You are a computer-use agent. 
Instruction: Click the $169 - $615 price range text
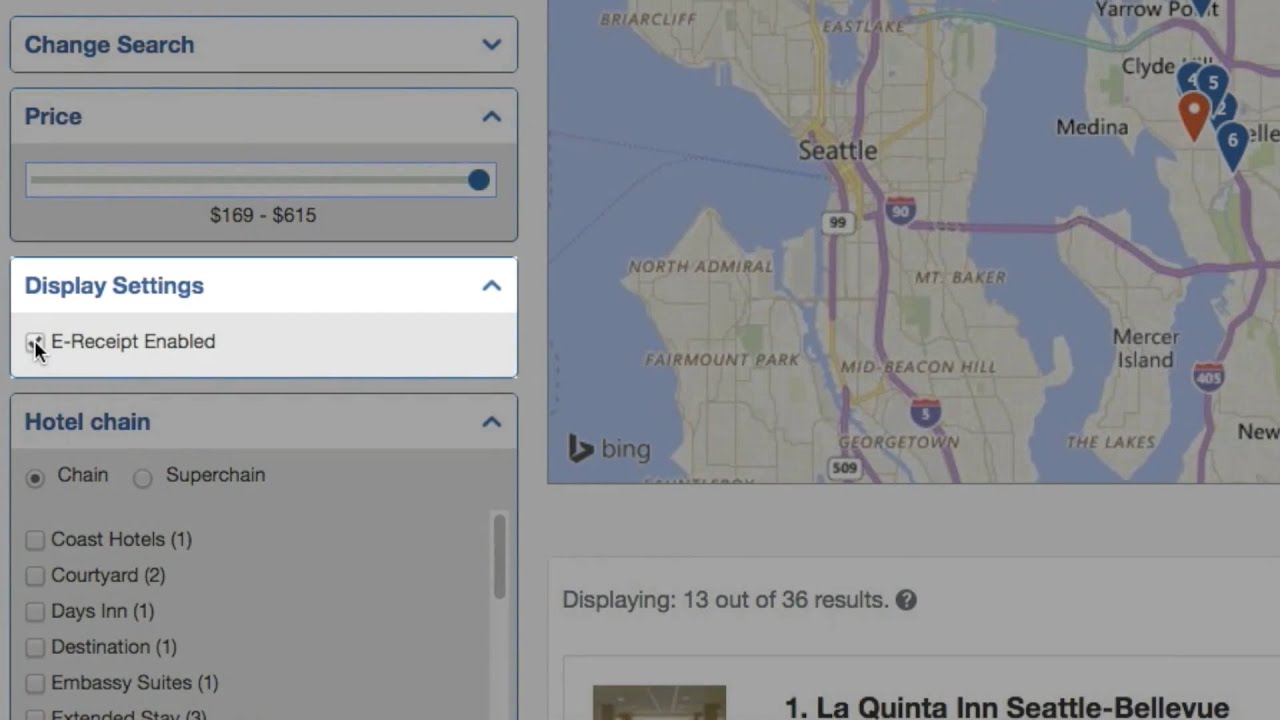(x=263, y=215)
